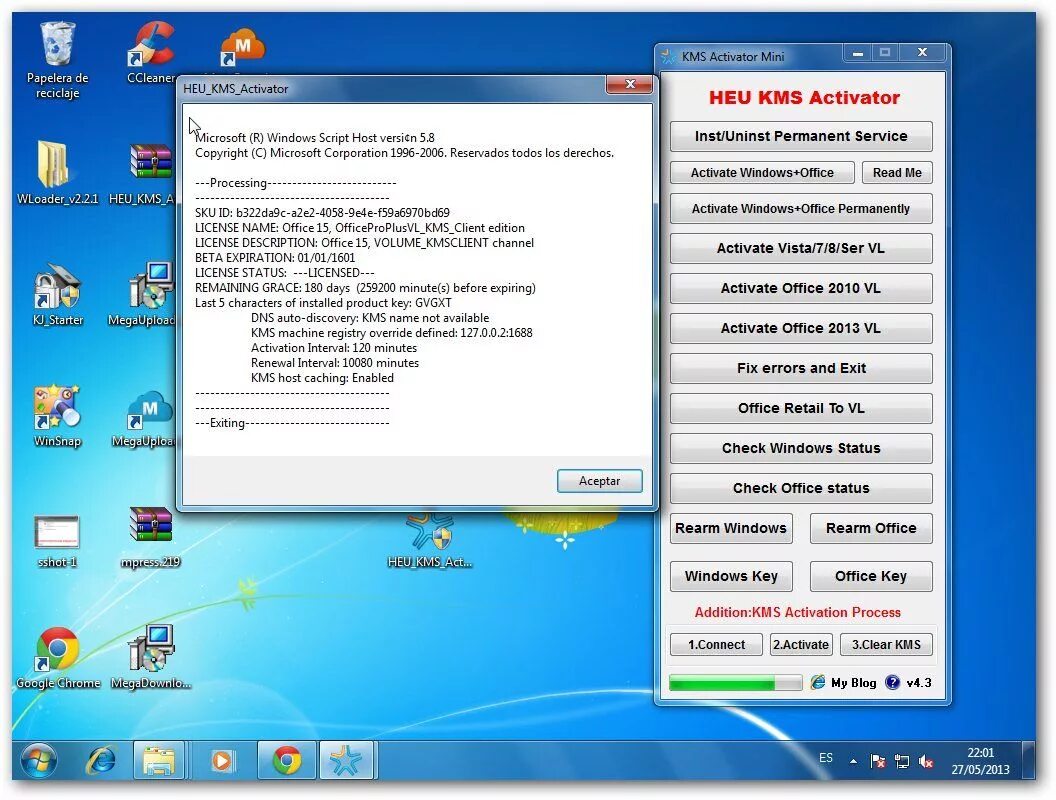
Task: Click the network tray icon
Action: click(x=902, y=762)
